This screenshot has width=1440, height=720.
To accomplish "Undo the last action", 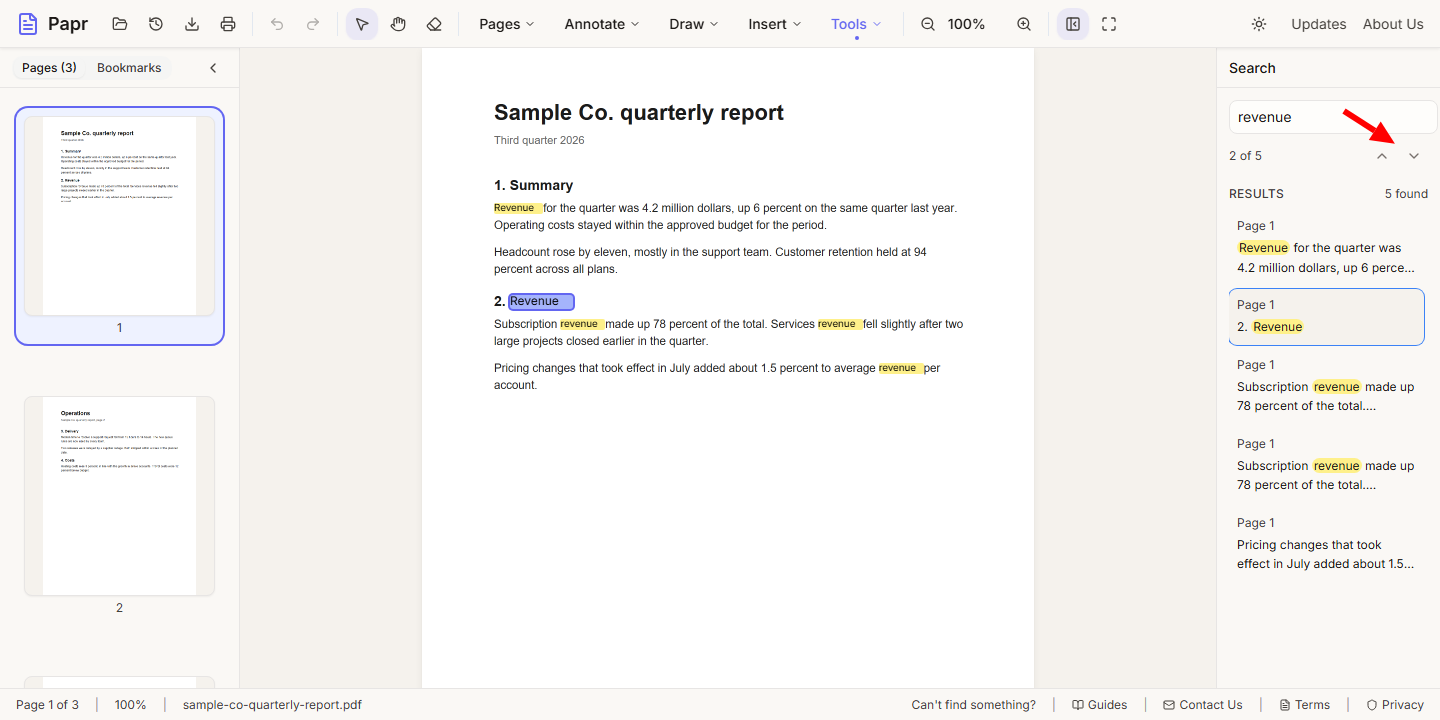I will click(x=277, y=24).
